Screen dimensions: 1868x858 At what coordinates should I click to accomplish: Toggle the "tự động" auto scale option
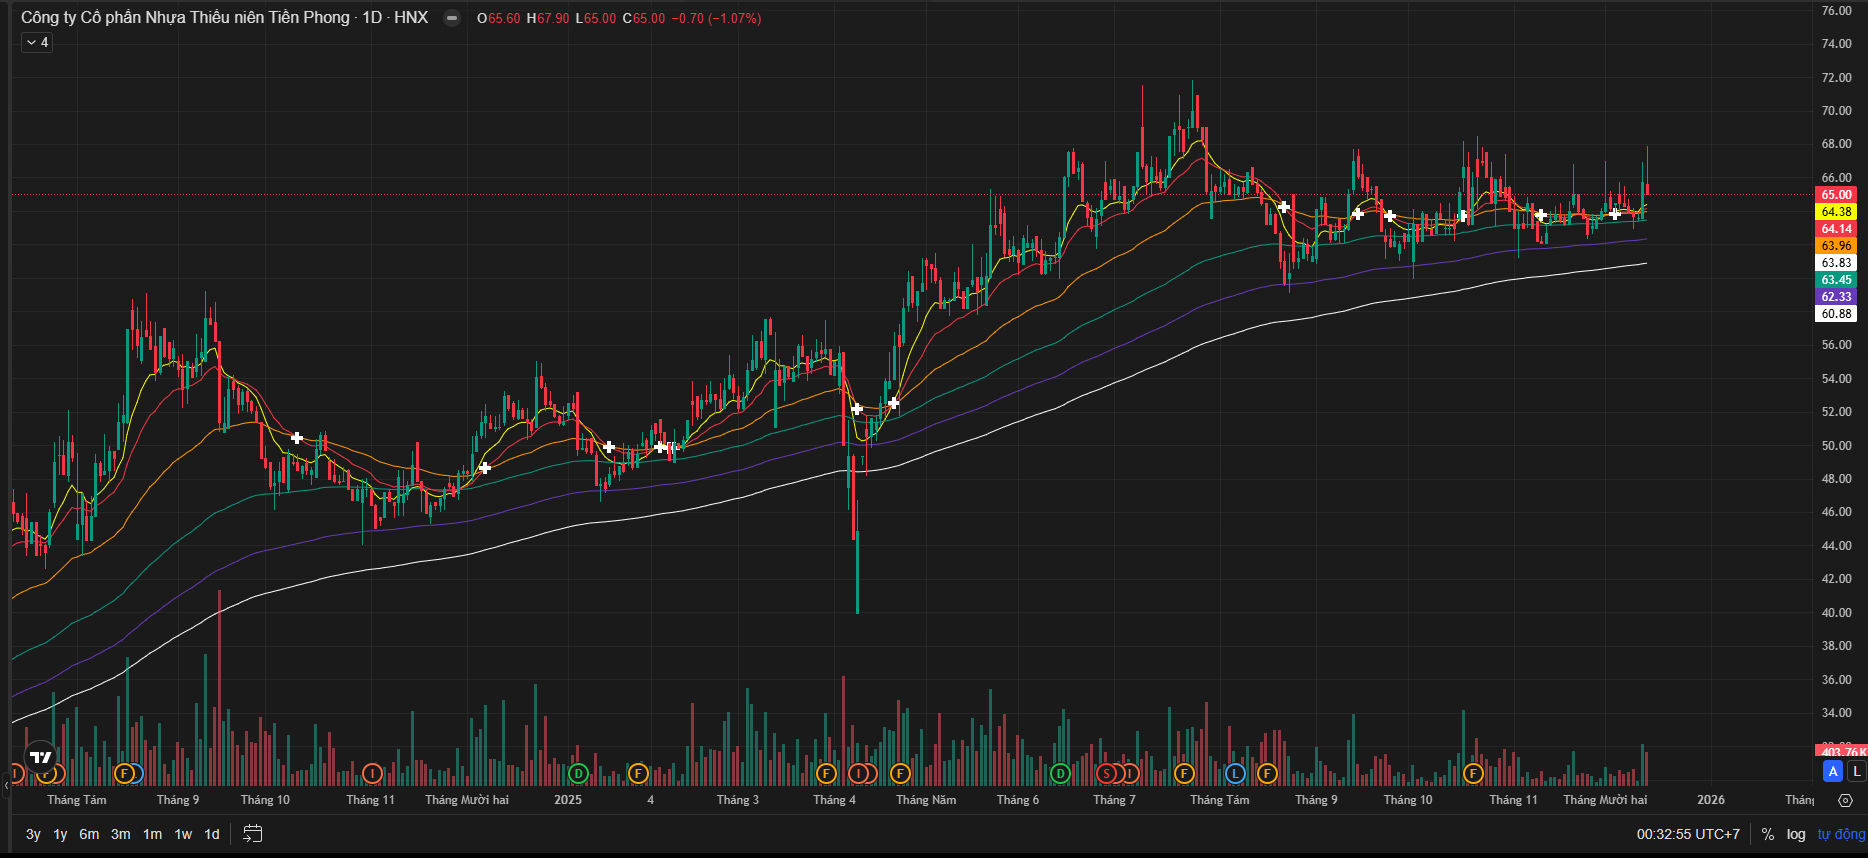tap(1841, 834)
